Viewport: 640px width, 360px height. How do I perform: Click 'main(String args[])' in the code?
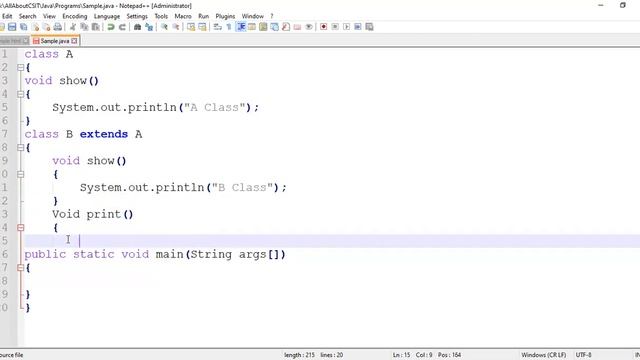[220, 254]
